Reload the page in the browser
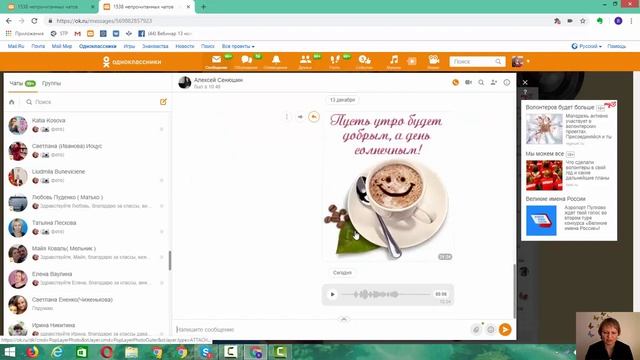 point(34,21)
